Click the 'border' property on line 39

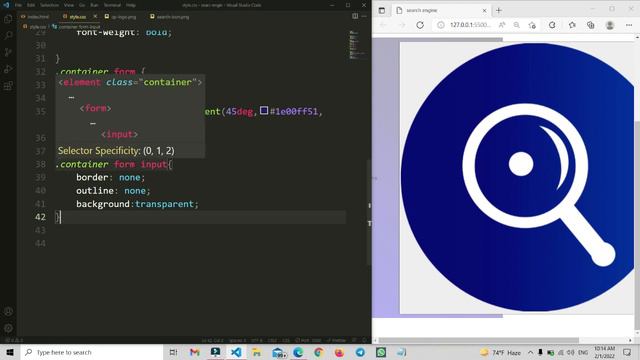tap(92, 177)
